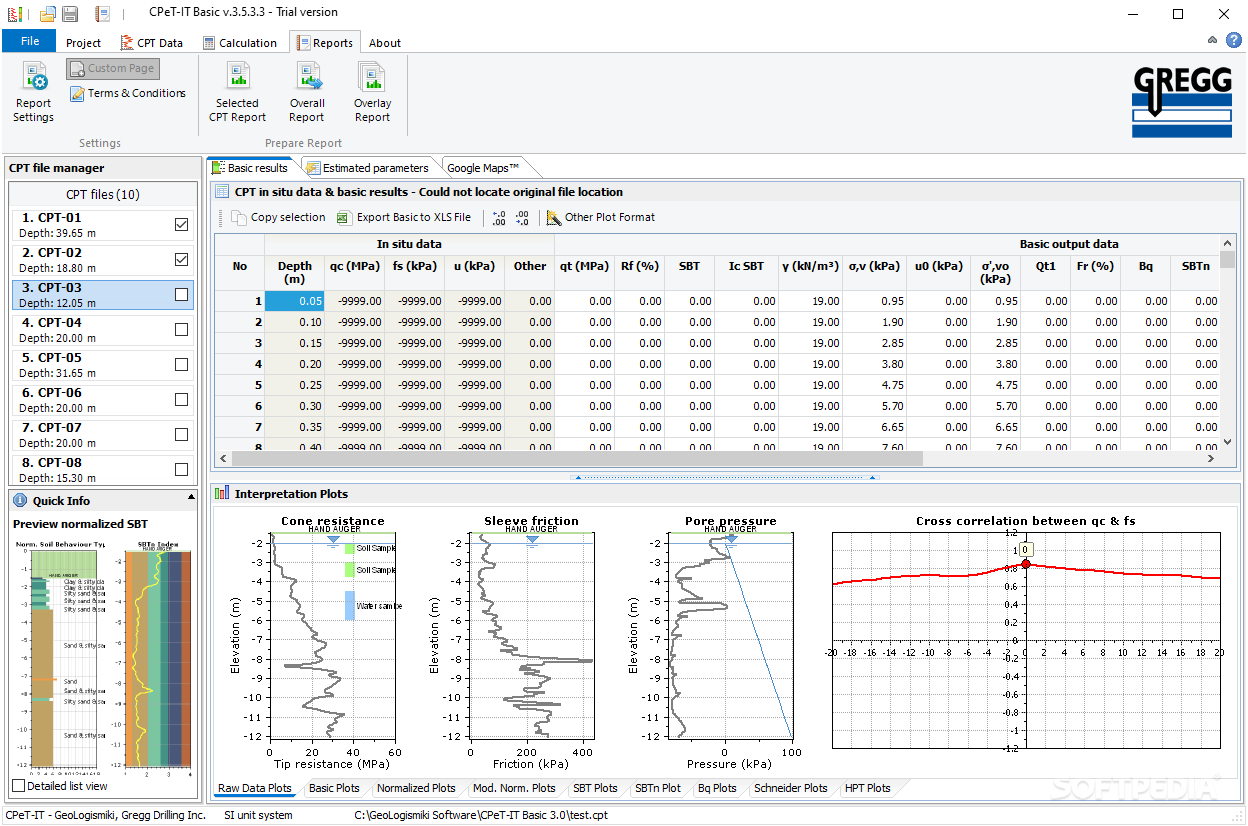This screenshot has width=1248, height=826.
Task: Click the CPeT-IT app icon in title bar
Action: (x=14, y=13)
